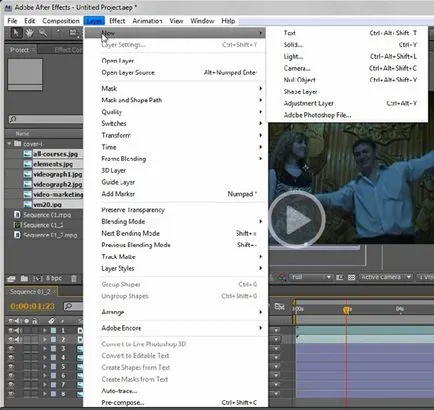Collapse the cover-i folder in Project panel
Screen dimensions: 434x410
(9, 144)
